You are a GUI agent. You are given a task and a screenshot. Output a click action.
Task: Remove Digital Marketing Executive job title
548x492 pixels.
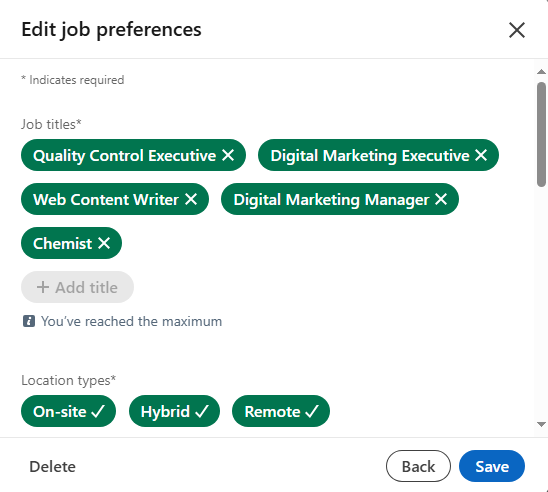(x=481, y=155)
